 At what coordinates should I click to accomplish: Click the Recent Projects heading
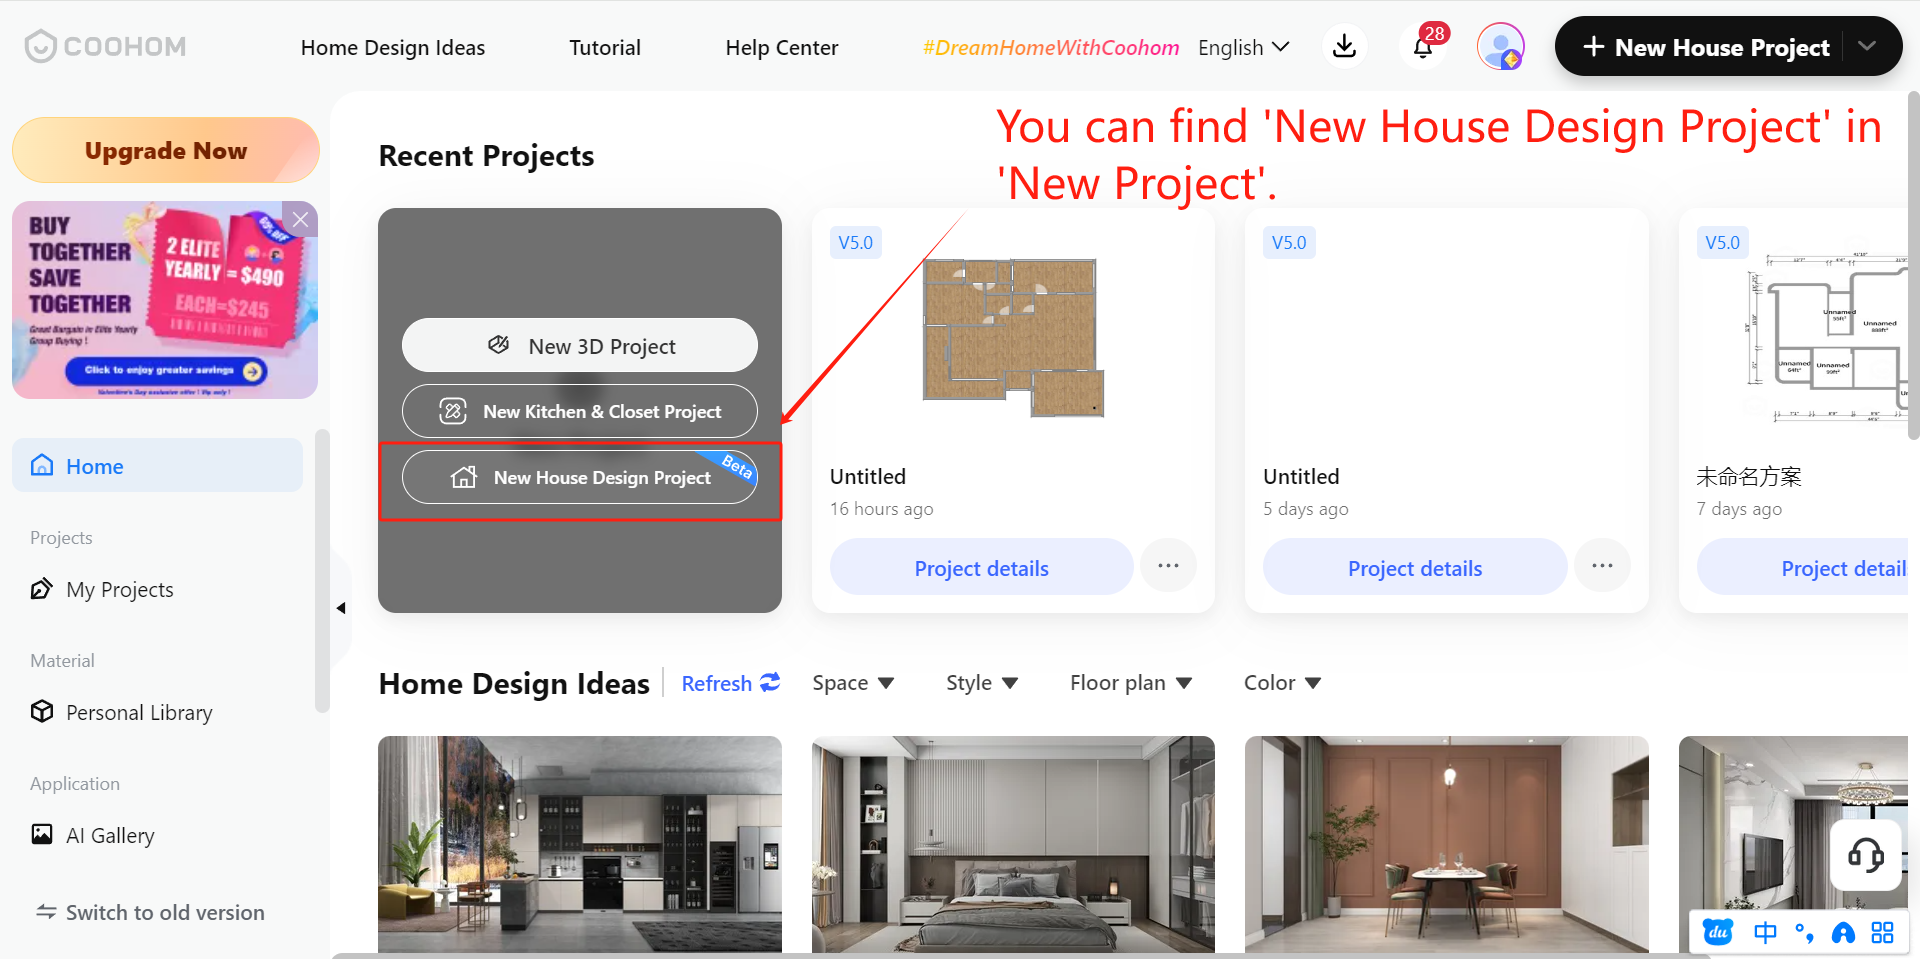[x=486, y=156]
